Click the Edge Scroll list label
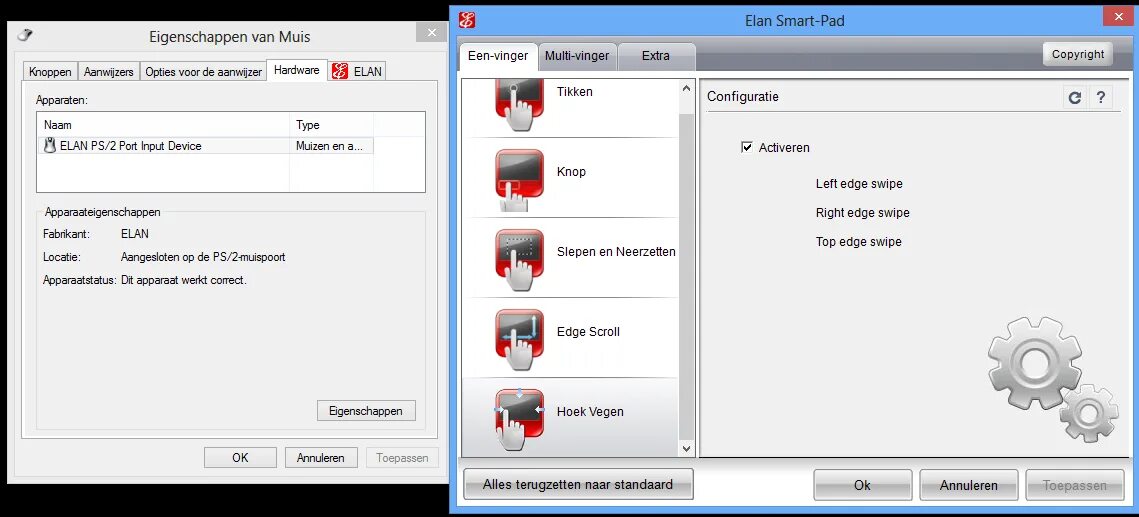 (x=588, y=332)
